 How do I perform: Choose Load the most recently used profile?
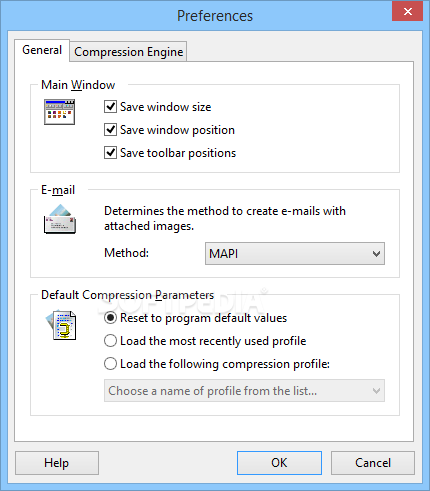tap(110, 341)
